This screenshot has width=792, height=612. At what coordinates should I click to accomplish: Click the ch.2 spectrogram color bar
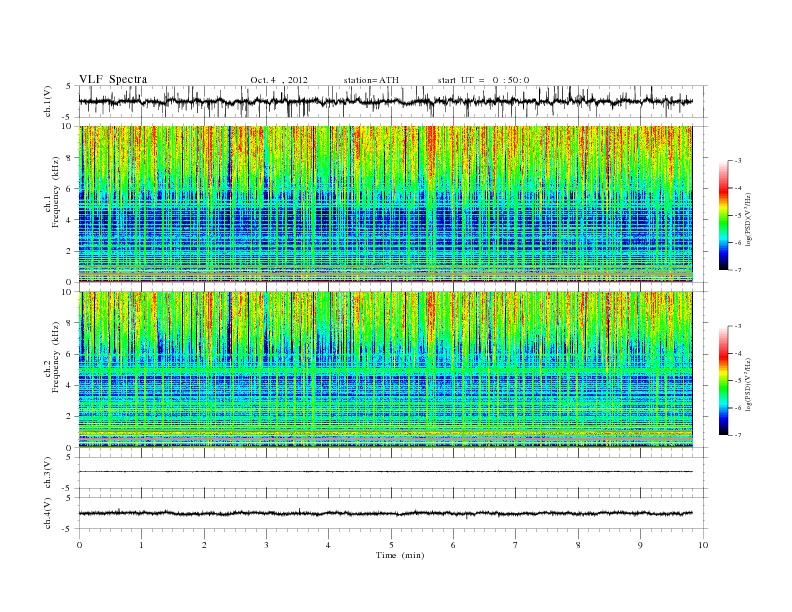pyautogui.click(x=724, y=380)
